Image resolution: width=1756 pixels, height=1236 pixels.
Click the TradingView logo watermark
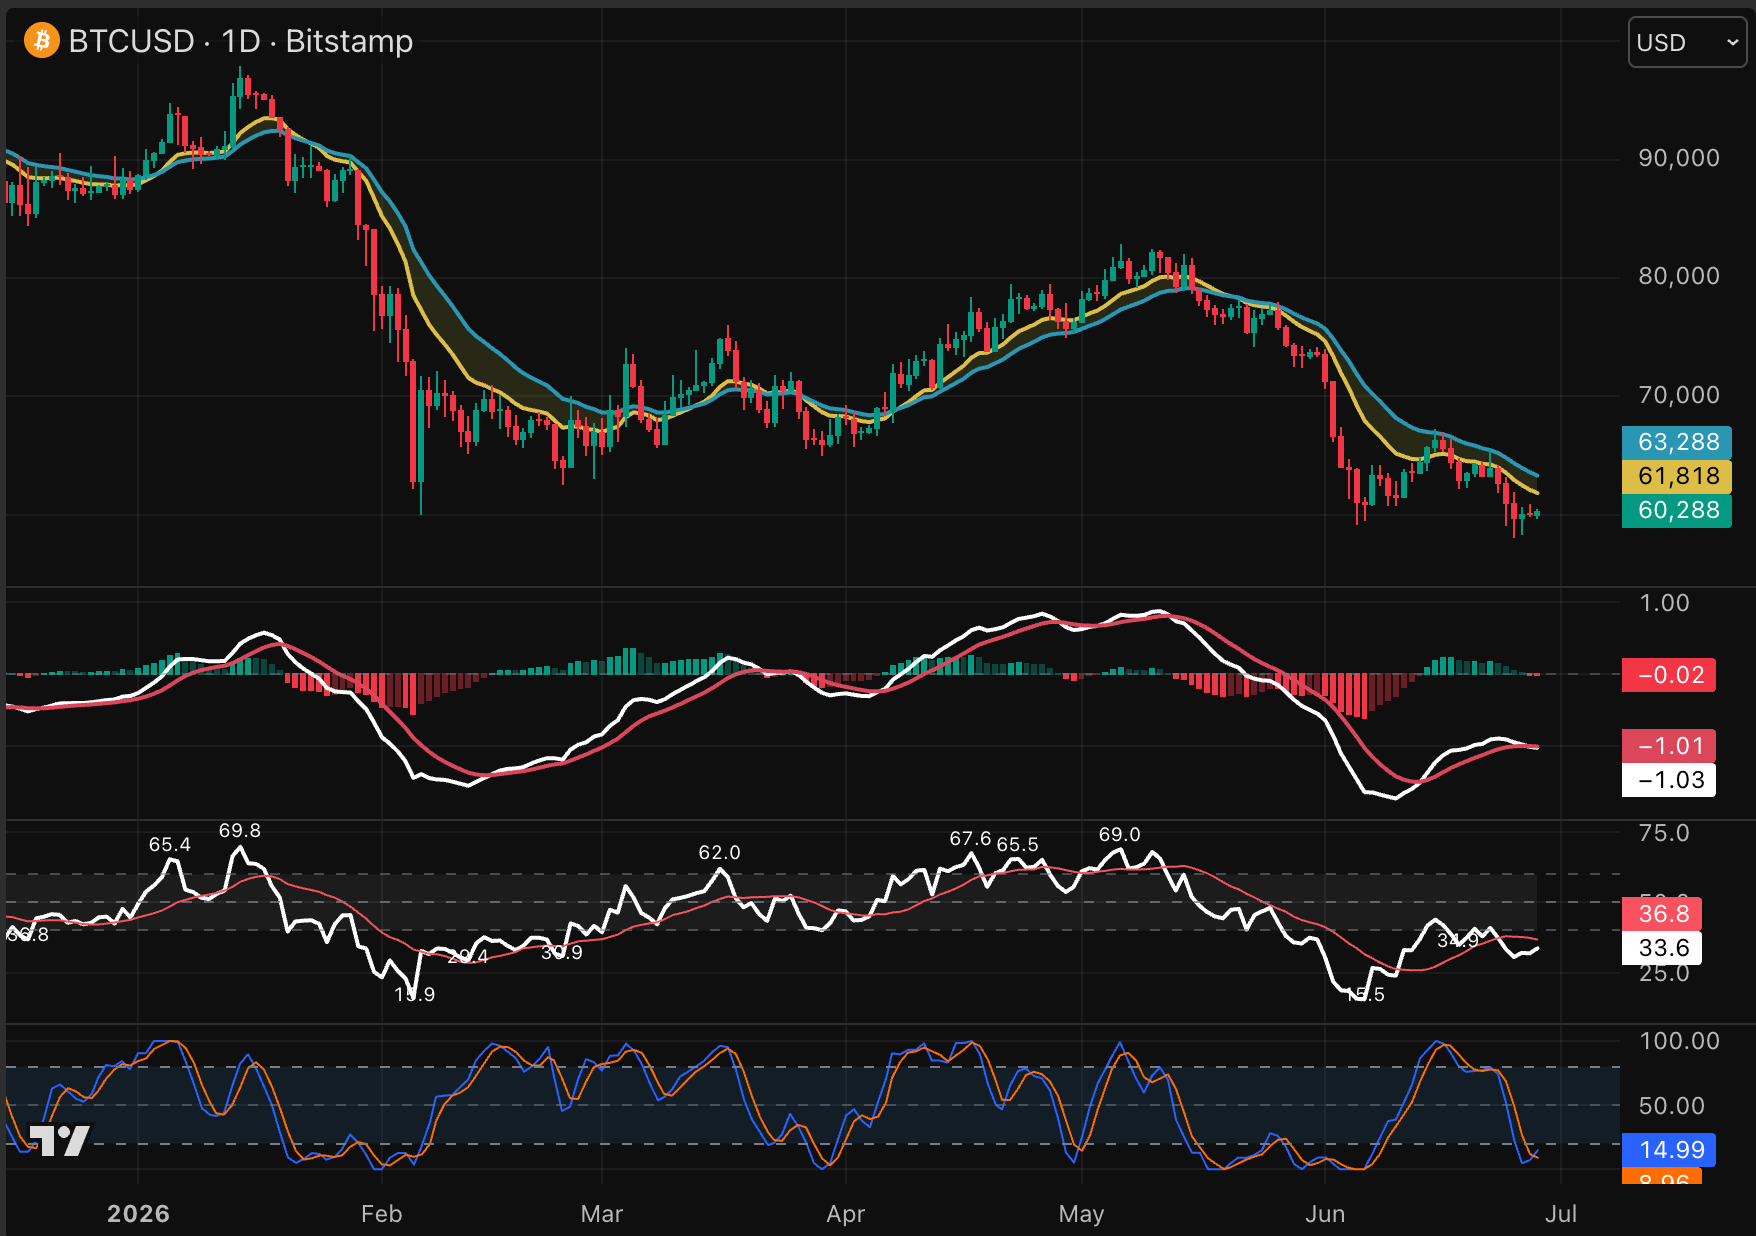click(x=59, y=1140)
